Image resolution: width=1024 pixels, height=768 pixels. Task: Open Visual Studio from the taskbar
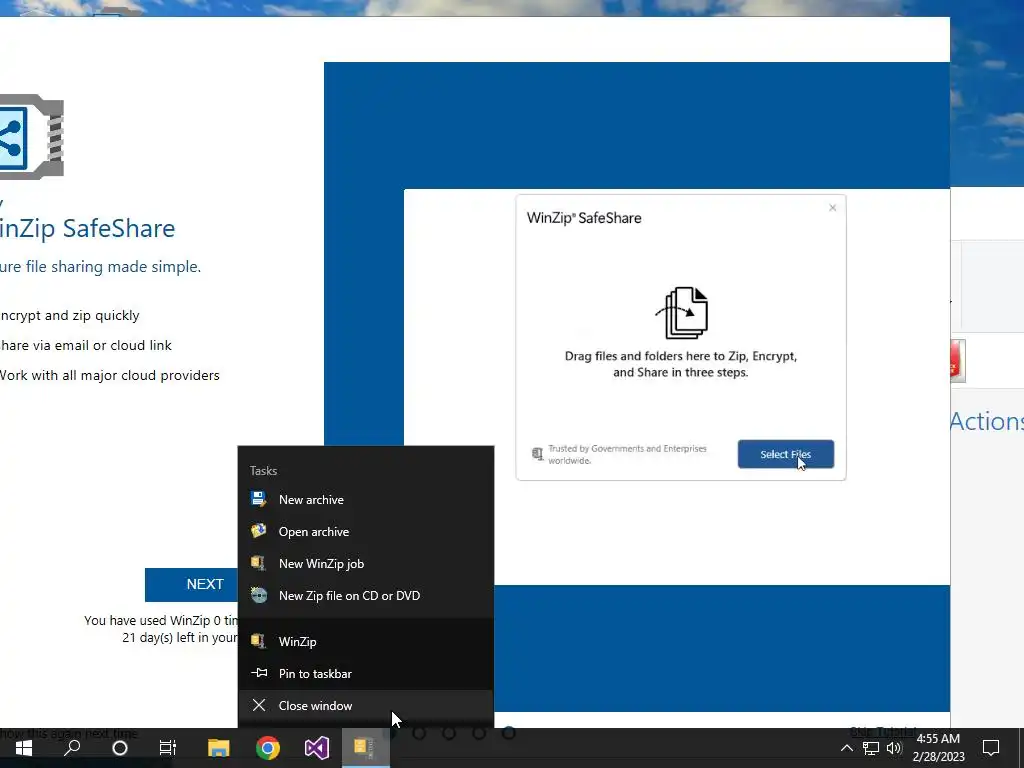tap(317, 748)
